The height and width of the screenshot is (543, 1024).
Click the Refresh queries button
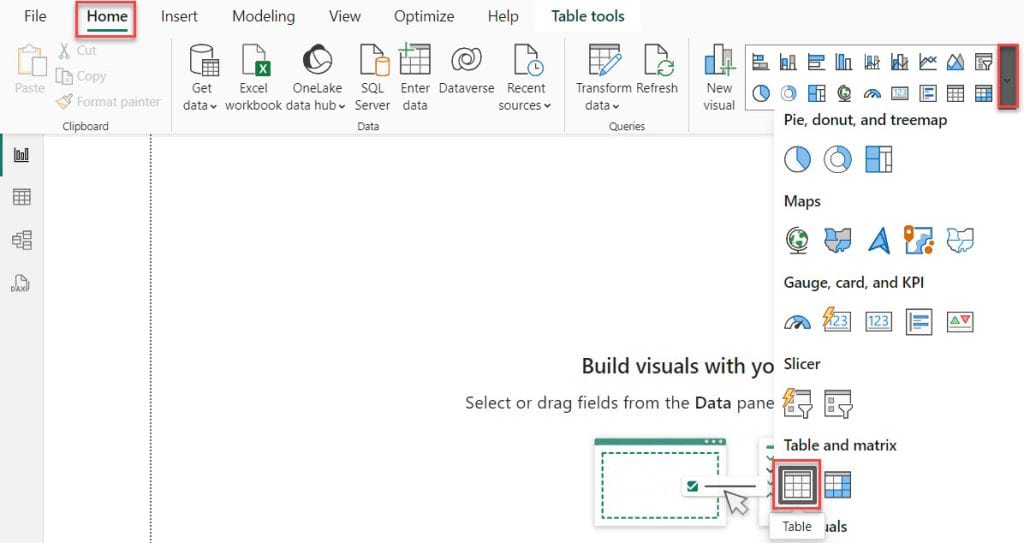point(657,71)
